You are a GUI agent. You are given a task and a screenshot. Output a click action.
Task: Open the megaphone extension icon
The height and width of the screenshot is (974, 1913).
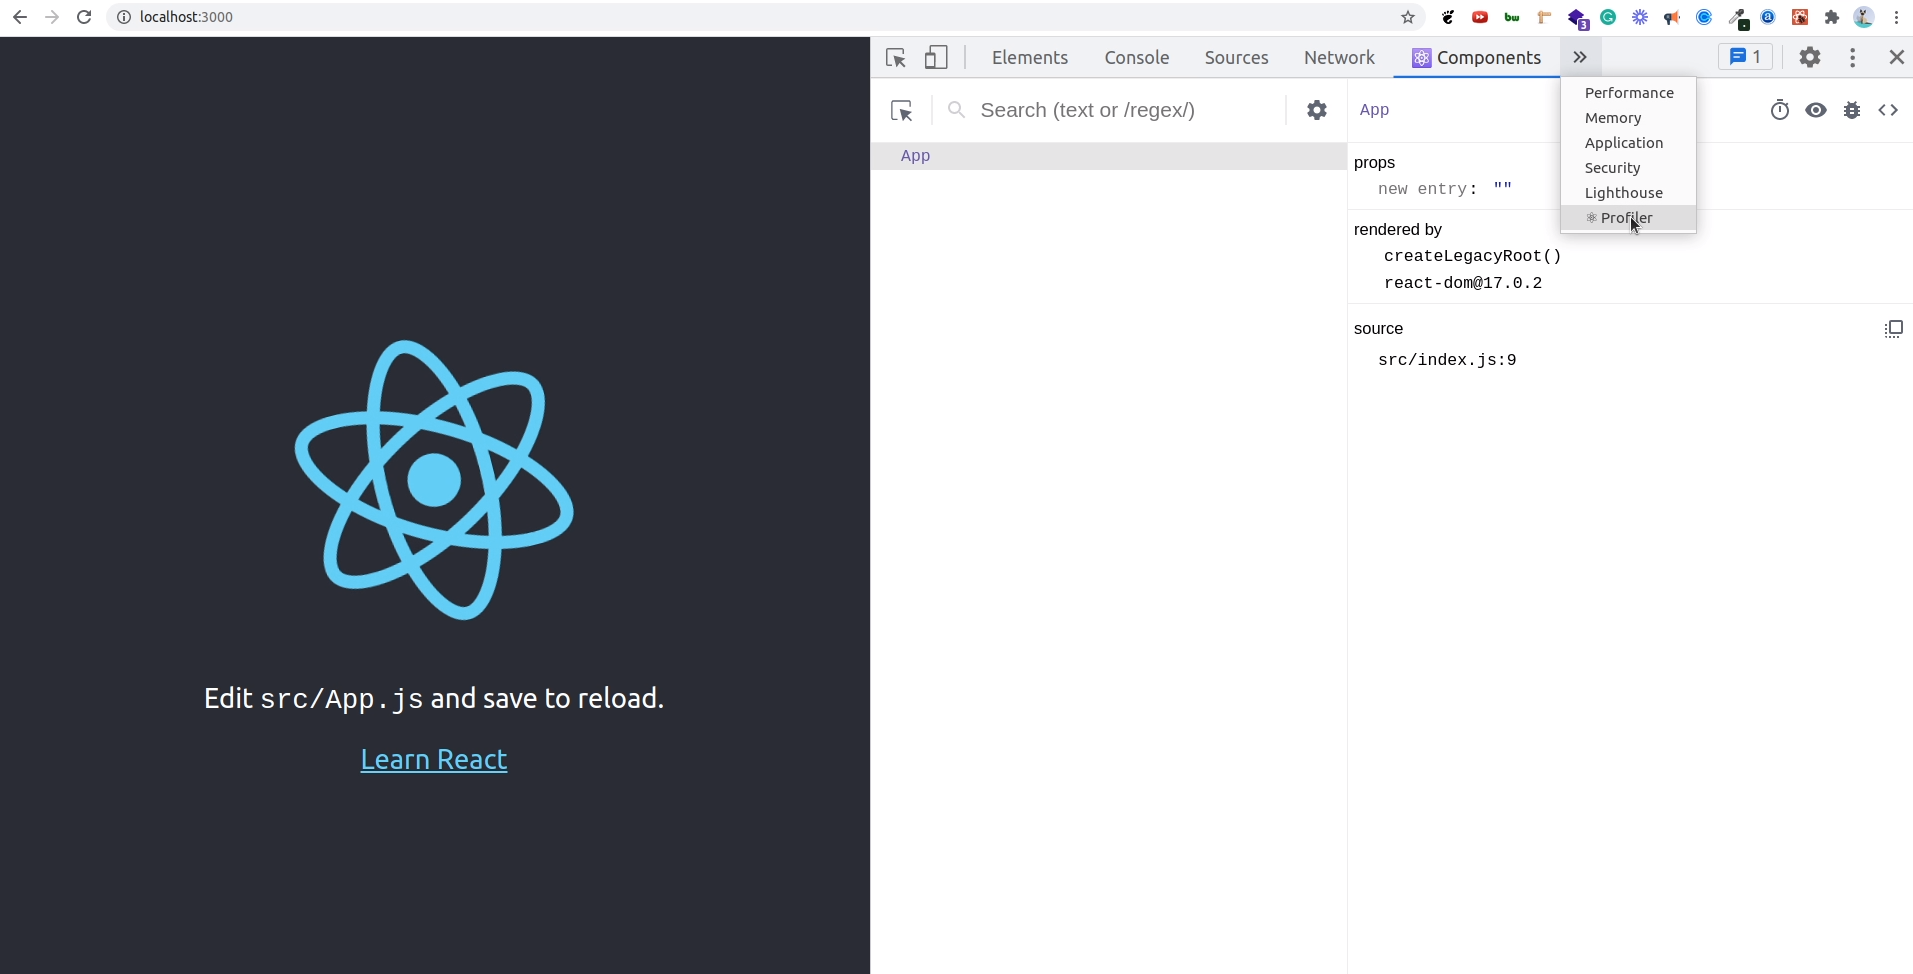(1672, 17)
